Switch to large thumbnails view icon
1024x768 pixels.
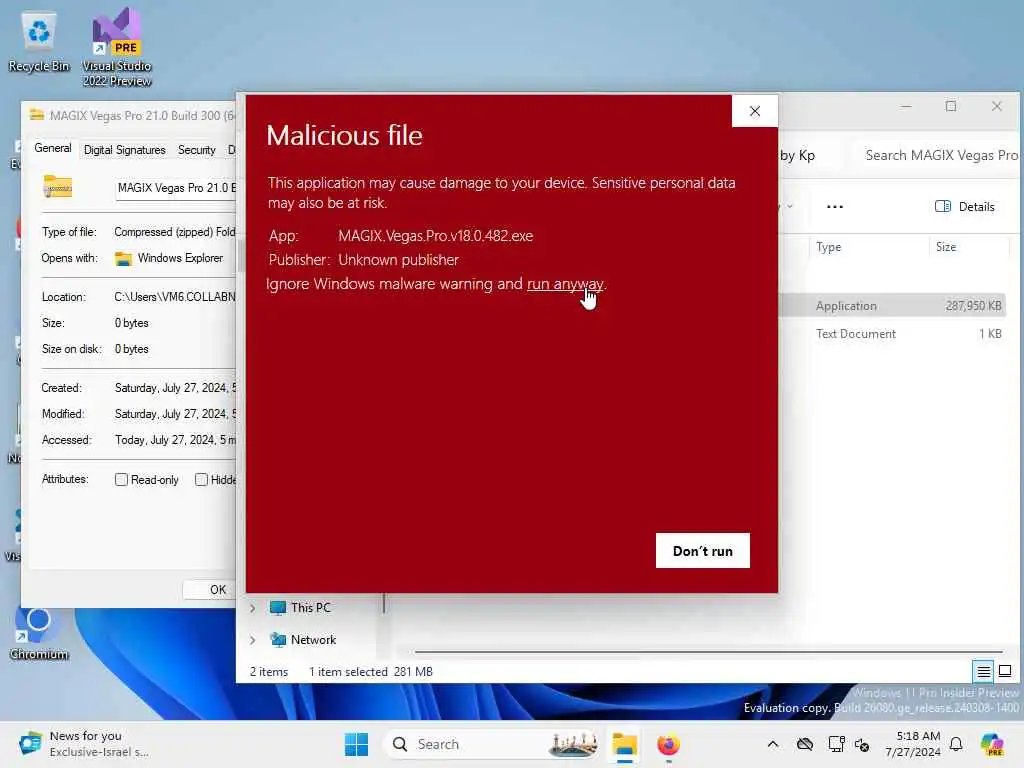[1005, 671]
